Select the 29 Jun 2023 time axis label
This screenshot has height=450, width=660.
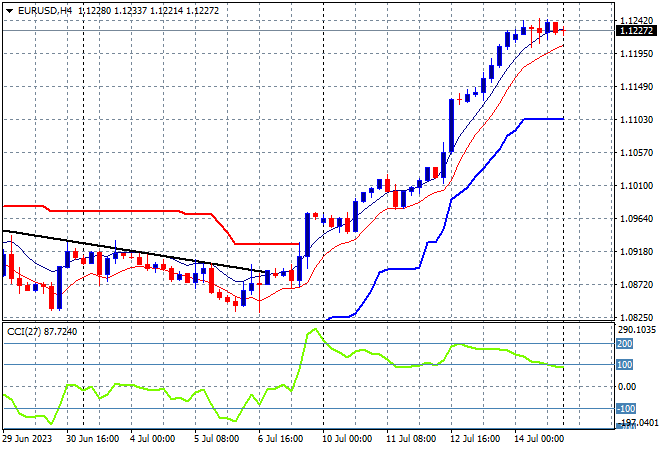(27, 439)
